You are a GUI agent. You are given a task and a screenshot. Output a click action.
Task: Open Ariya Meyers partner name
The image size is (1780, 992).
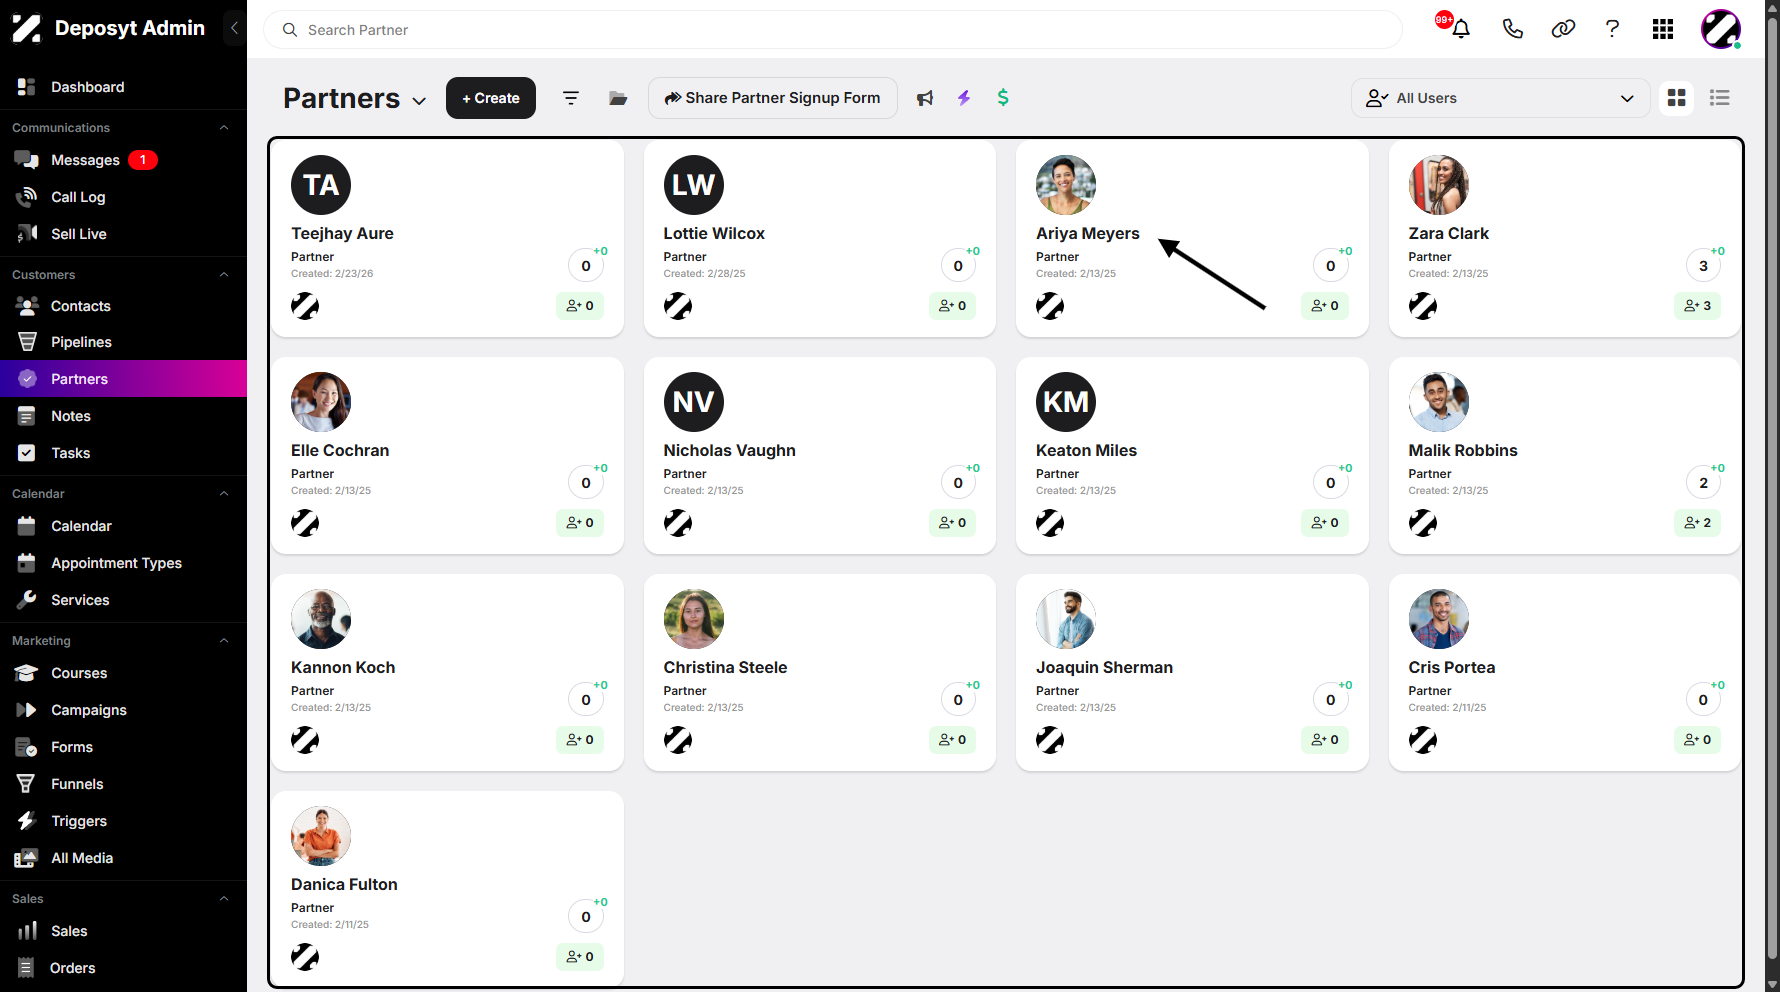pos(1088,233)
